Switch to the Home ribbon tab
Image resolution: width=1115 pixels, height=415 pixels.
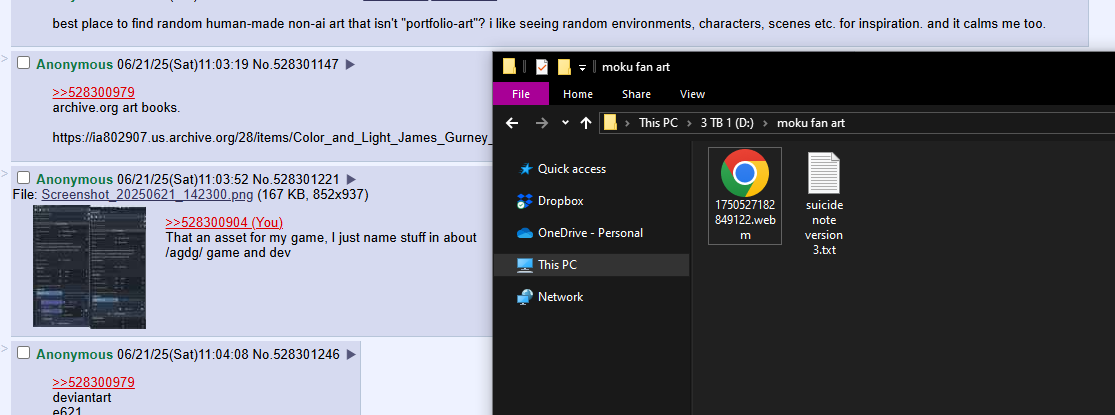(x=577, y=94)
